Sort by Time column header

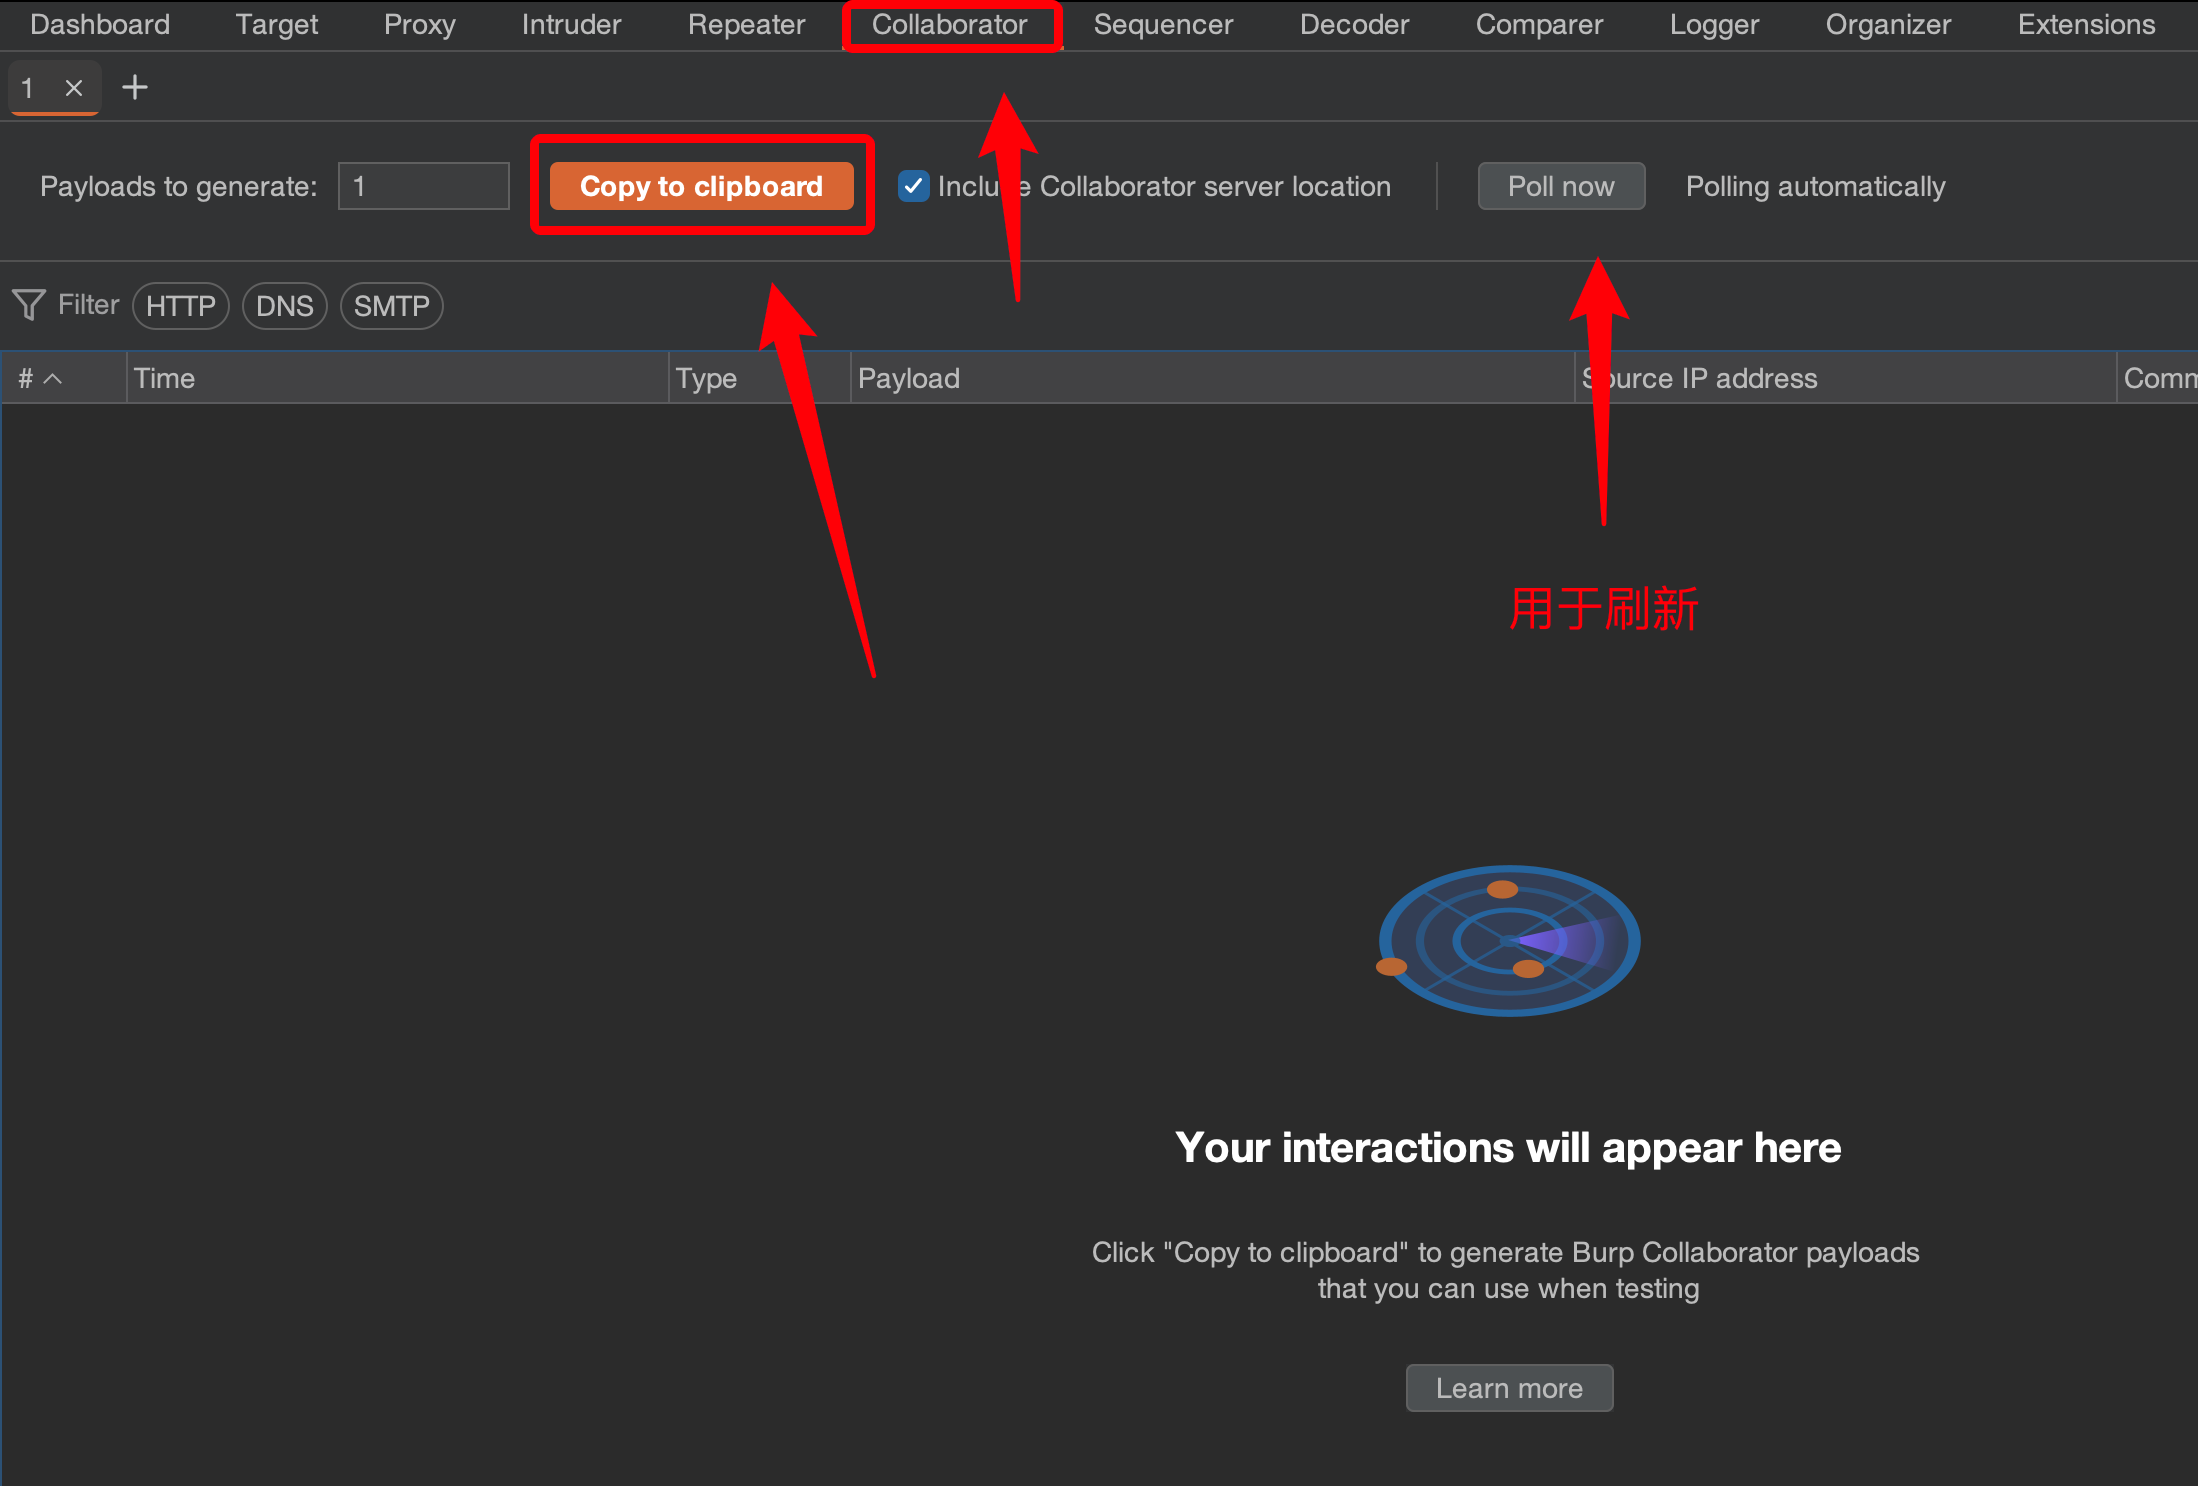tap(396, 379)
